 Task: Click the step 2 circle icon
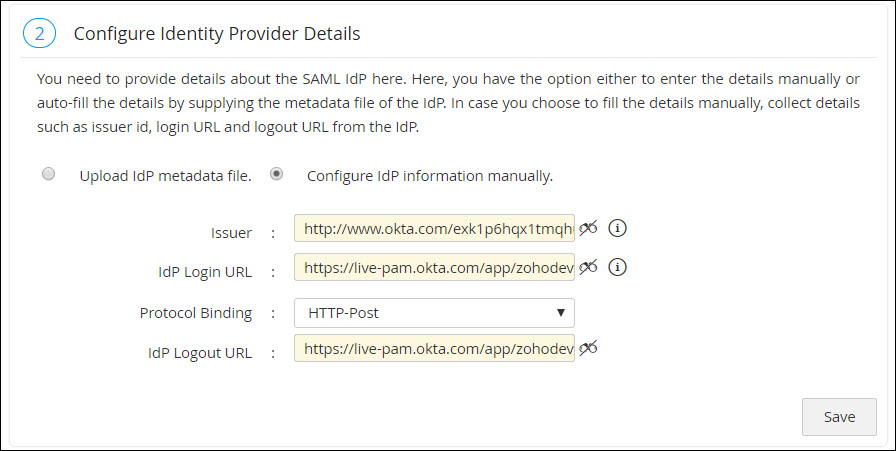coord(39,34)
